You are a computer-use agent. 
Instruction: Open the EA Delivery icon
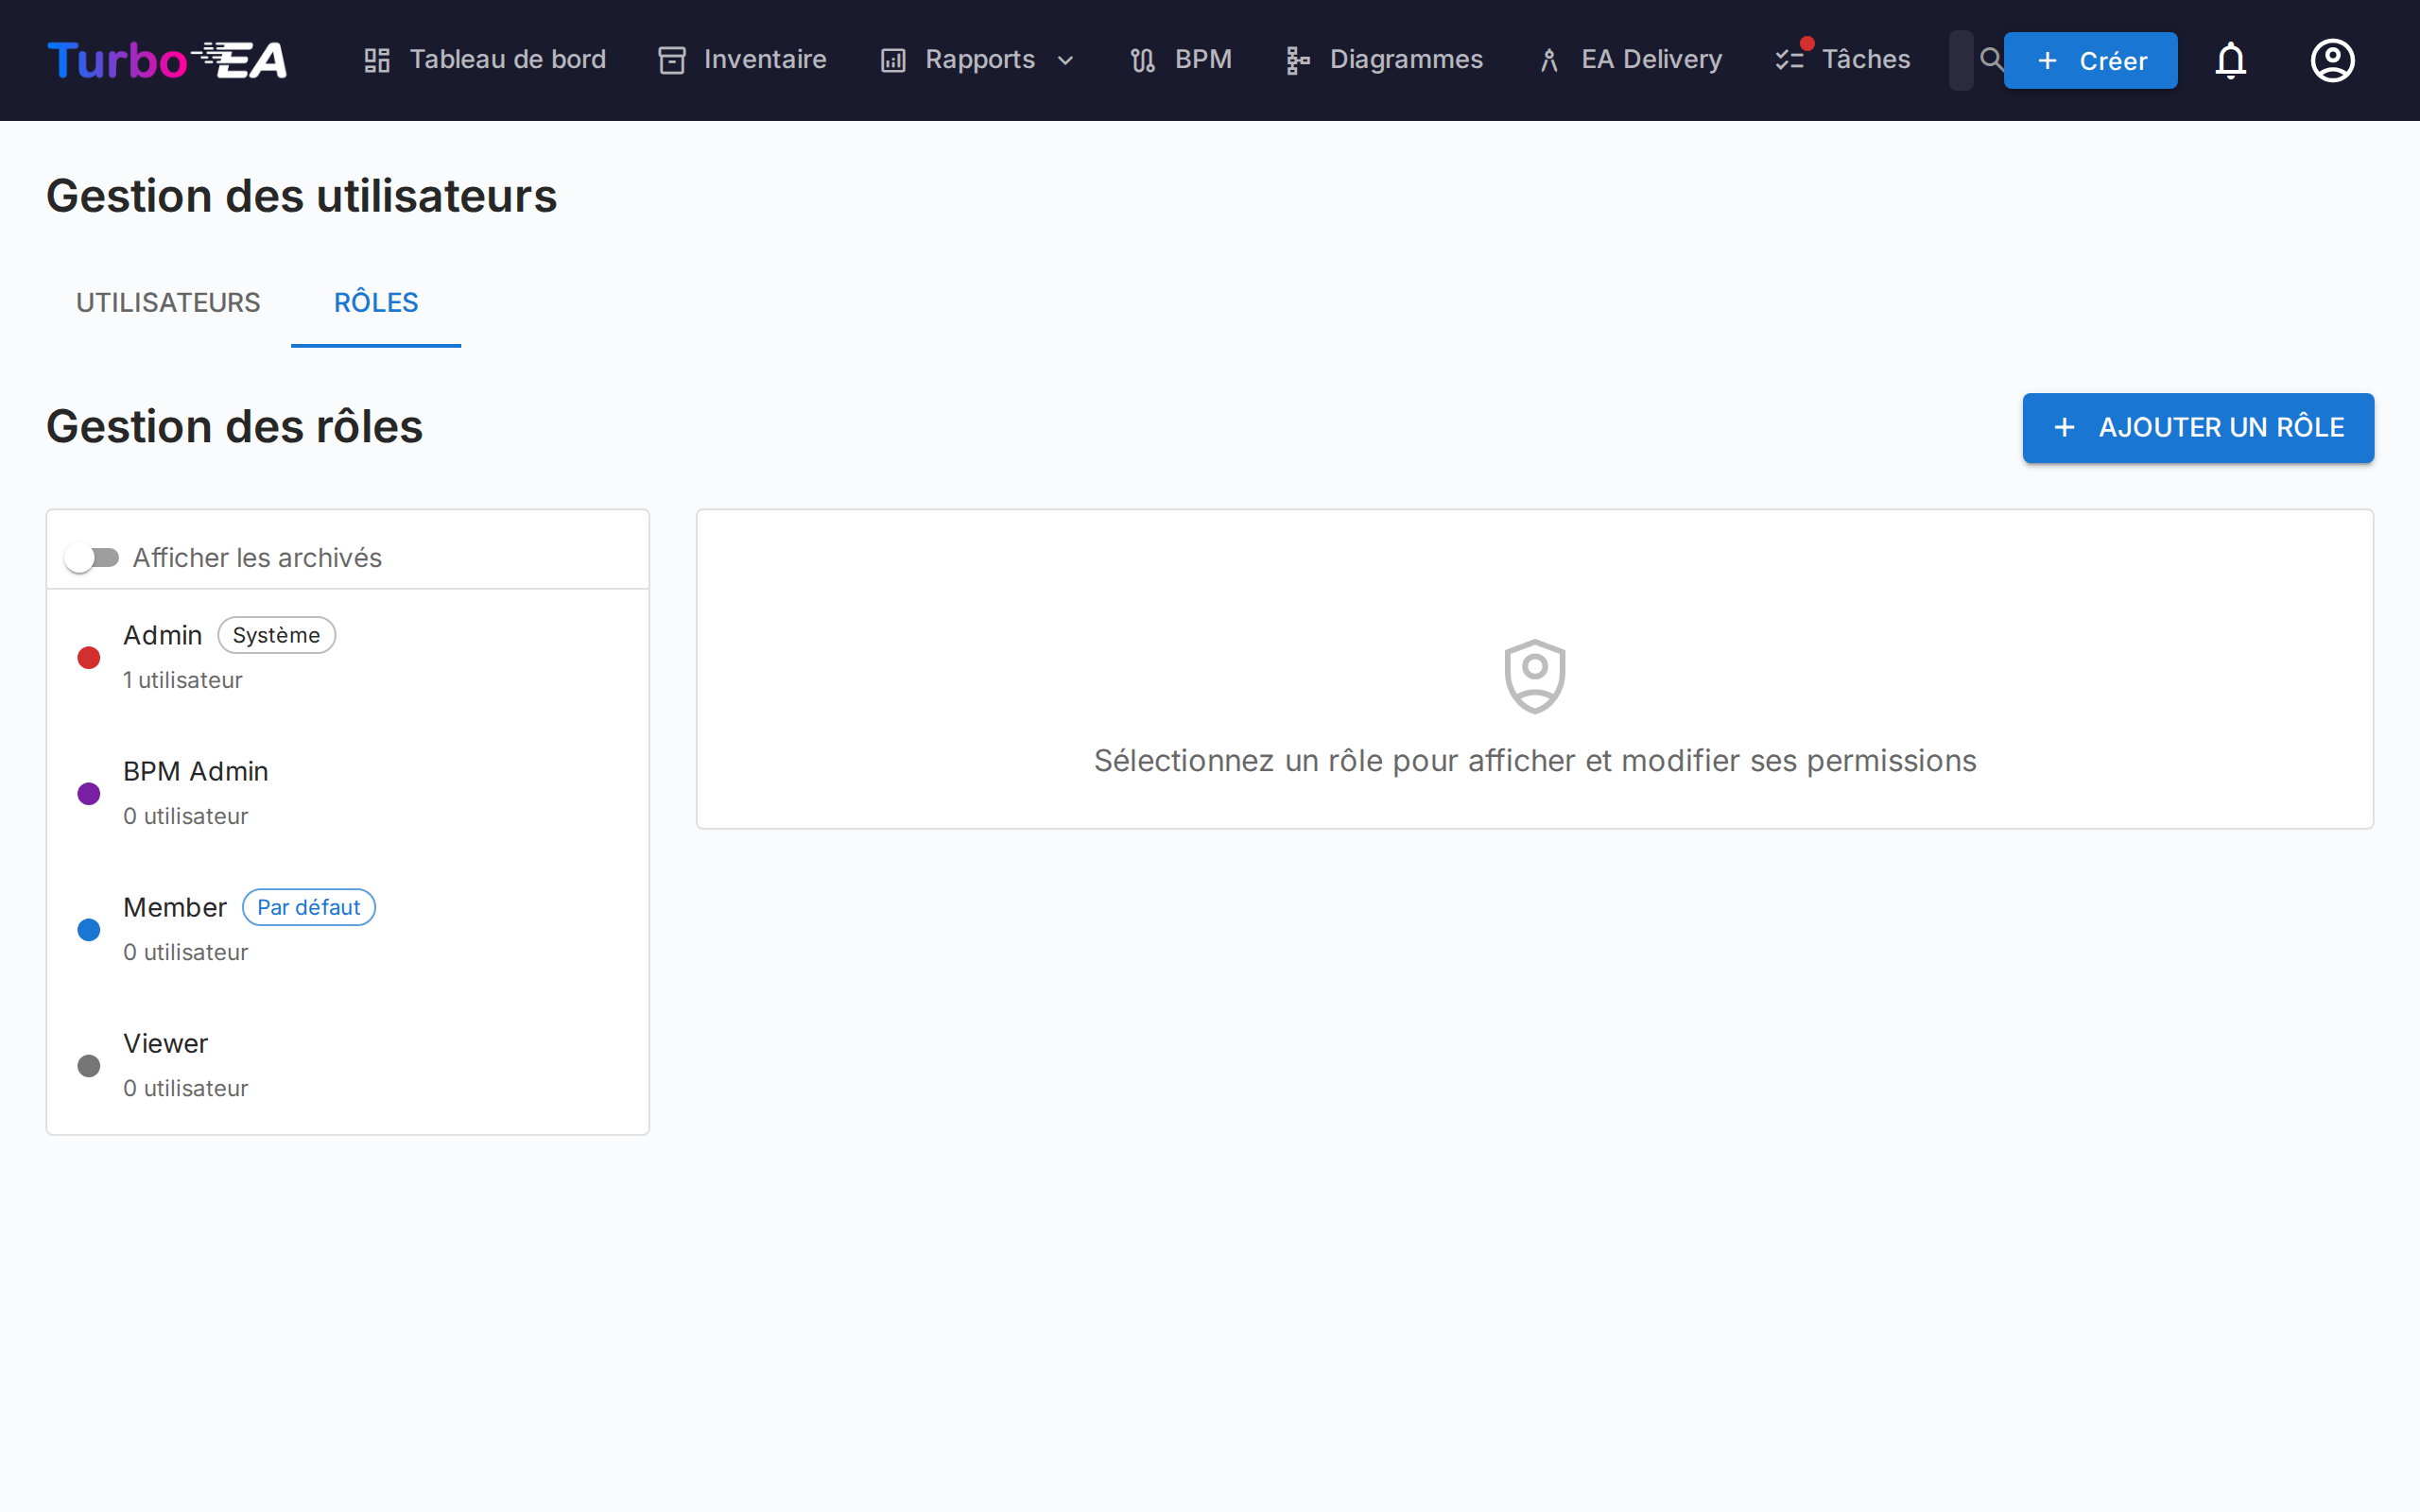(x=1550, y=60)
